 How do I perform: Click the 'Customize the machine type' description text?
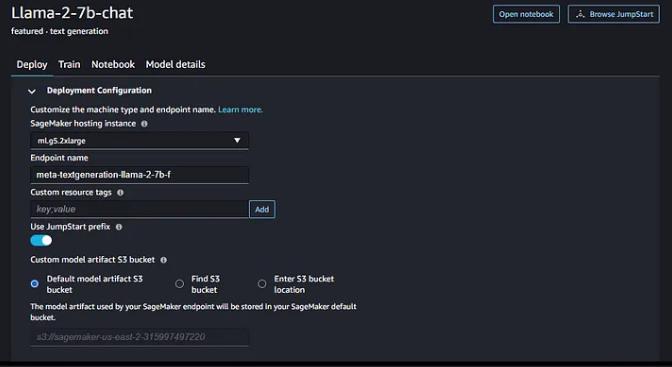tap(123, 110)
